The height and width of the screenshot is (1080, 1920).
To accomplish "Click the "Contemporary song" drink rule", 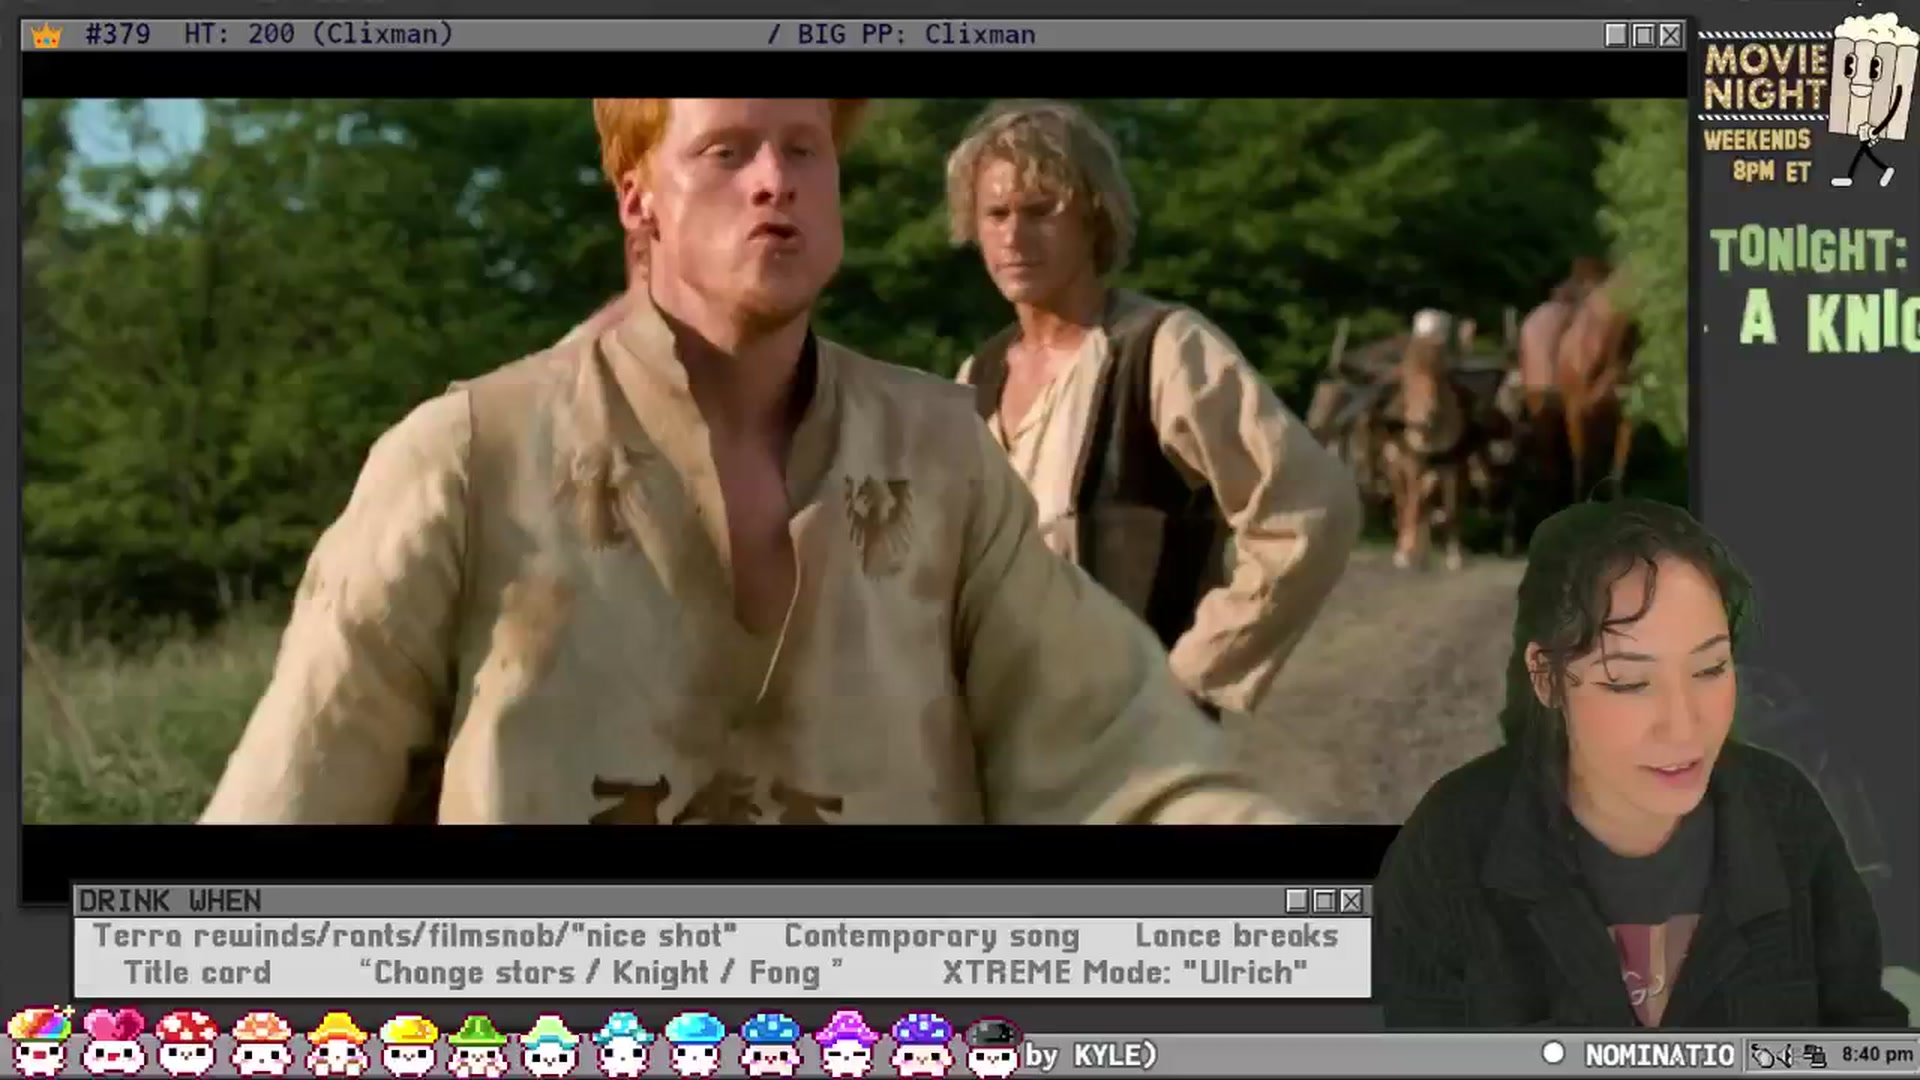I will (x=931, y=936).
